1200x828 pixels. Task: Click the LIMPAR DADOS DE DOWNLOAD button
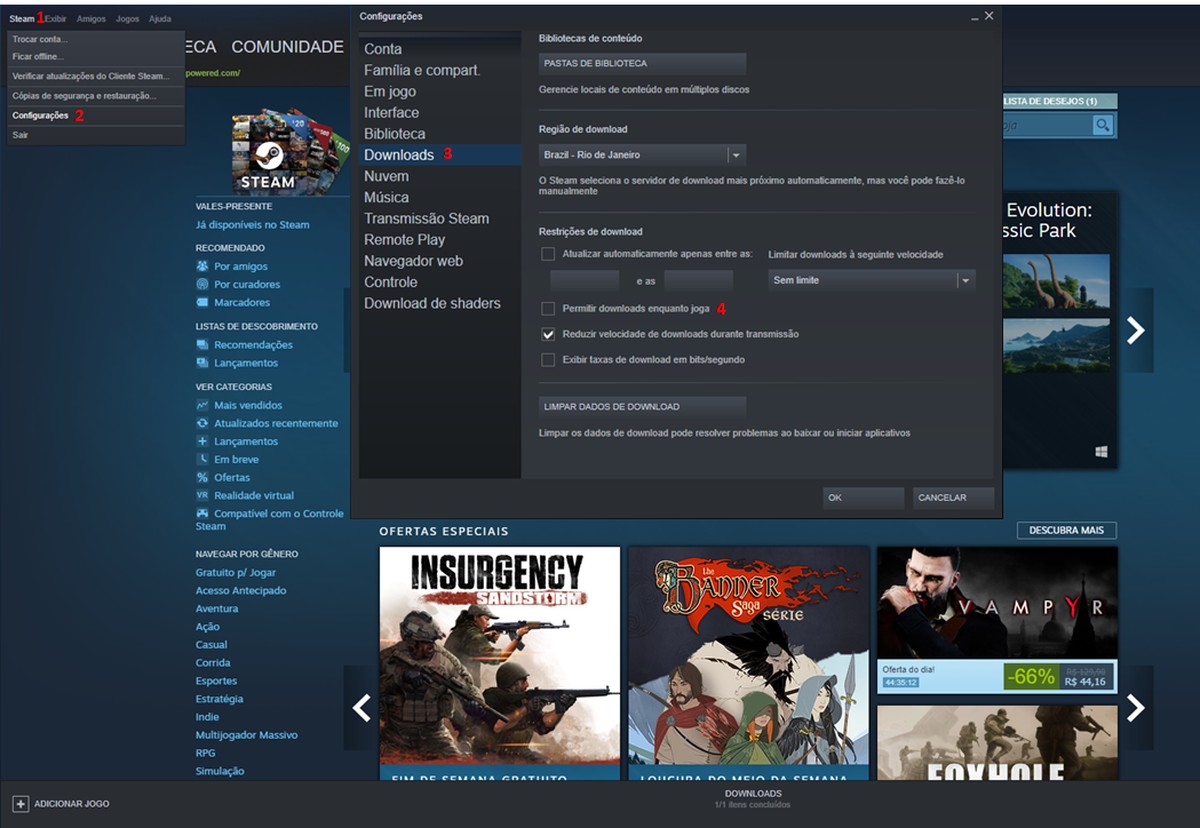click(643, 407)
